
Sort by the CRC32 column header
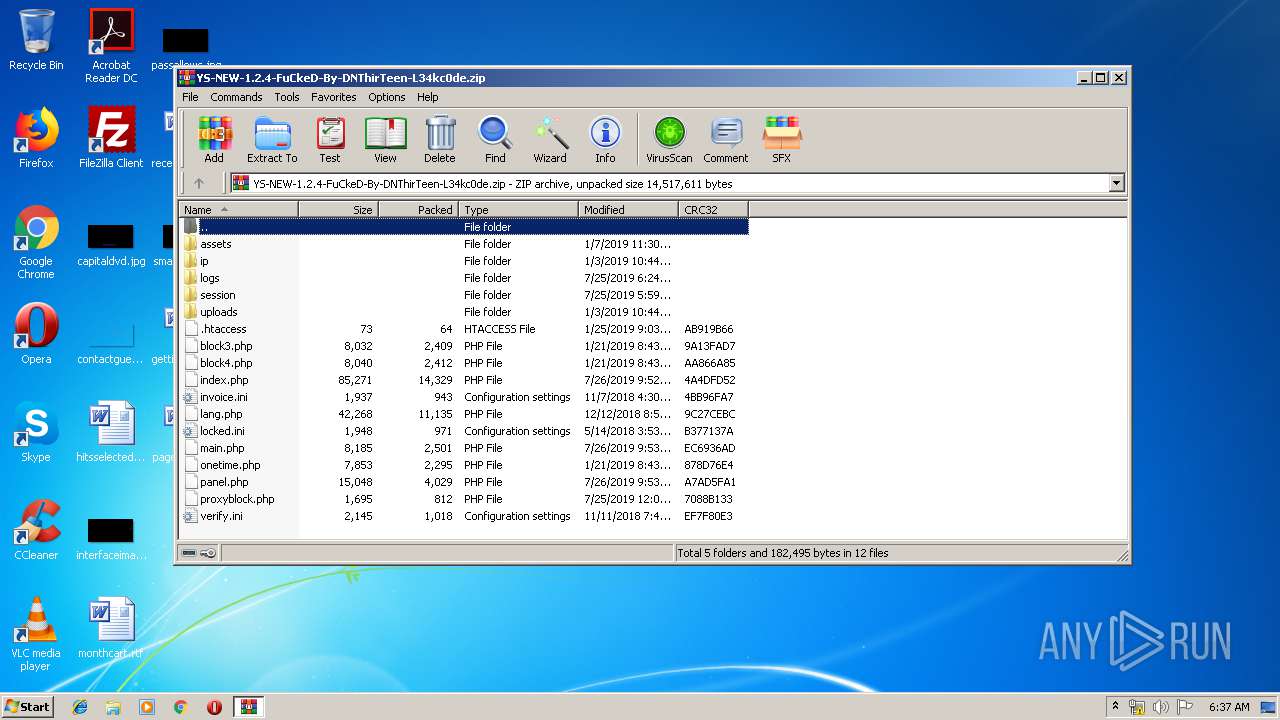(713, 210)
